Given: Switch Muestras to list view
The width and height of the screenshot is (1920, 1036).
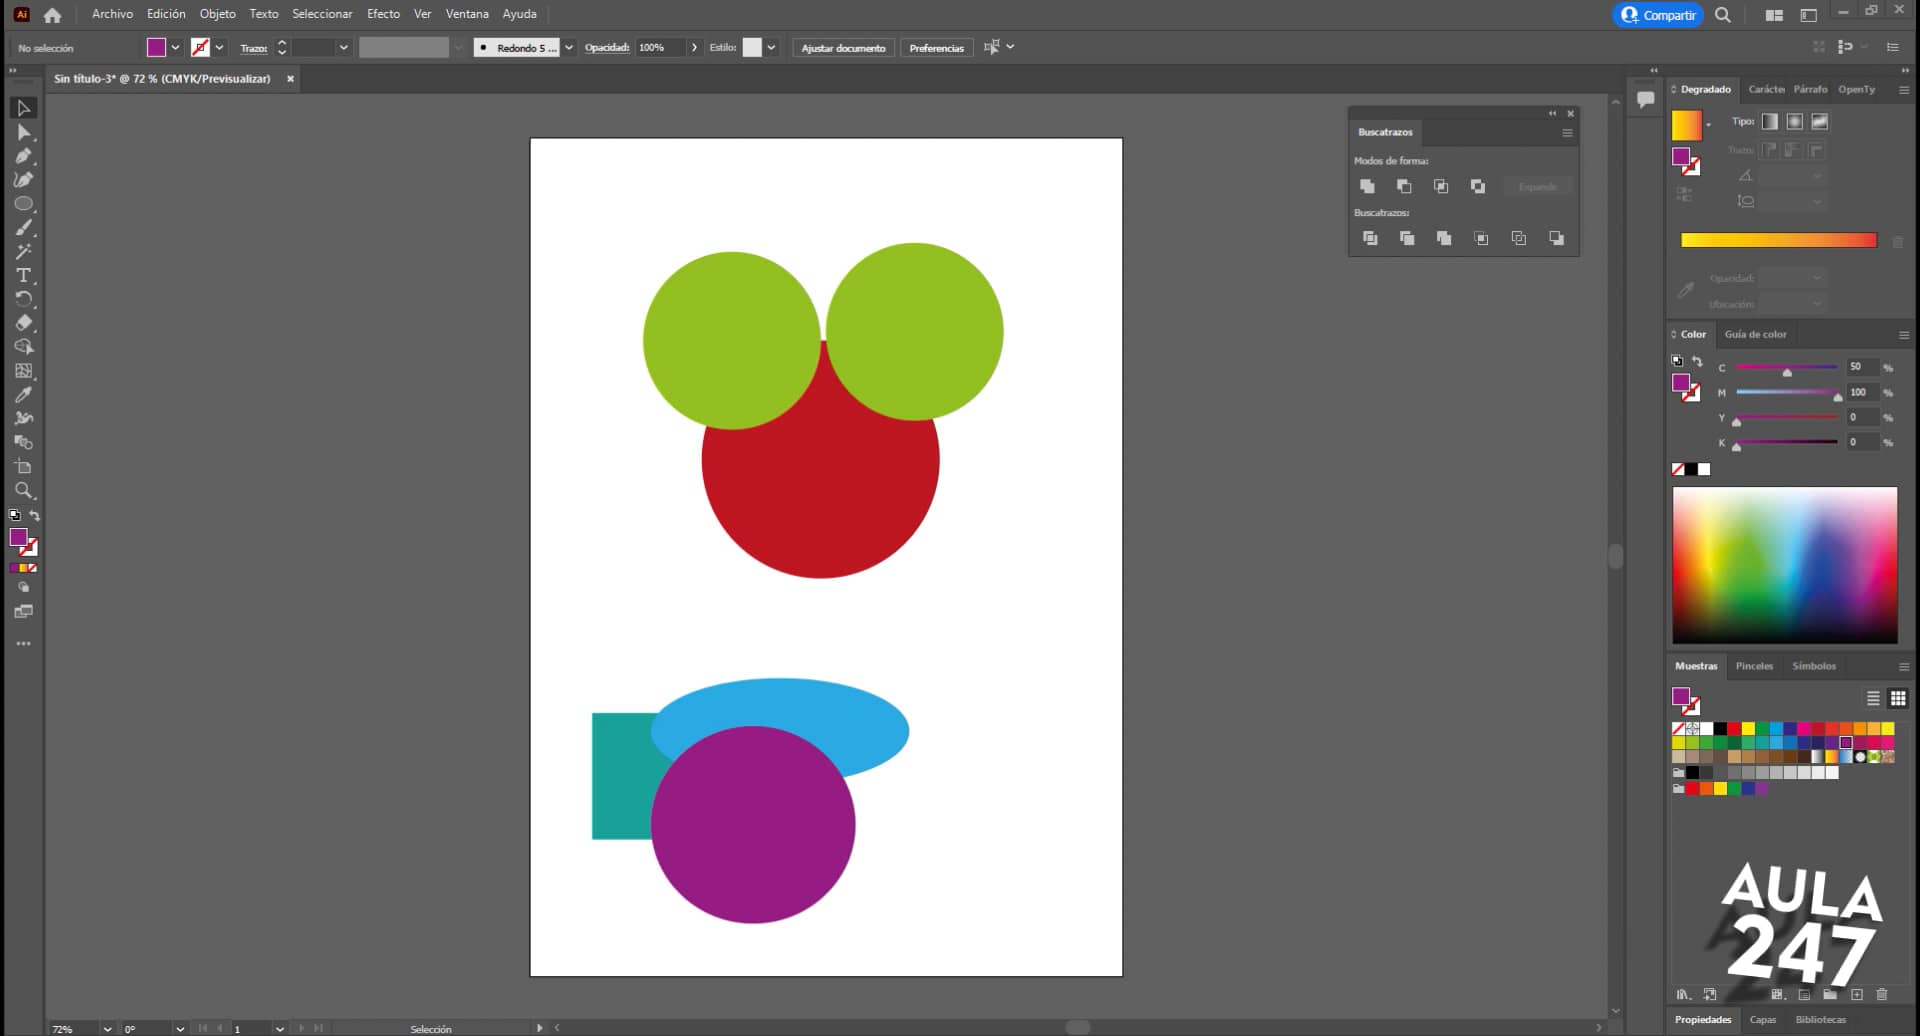Looking at the screenshot, I should tap(1873, 698).
